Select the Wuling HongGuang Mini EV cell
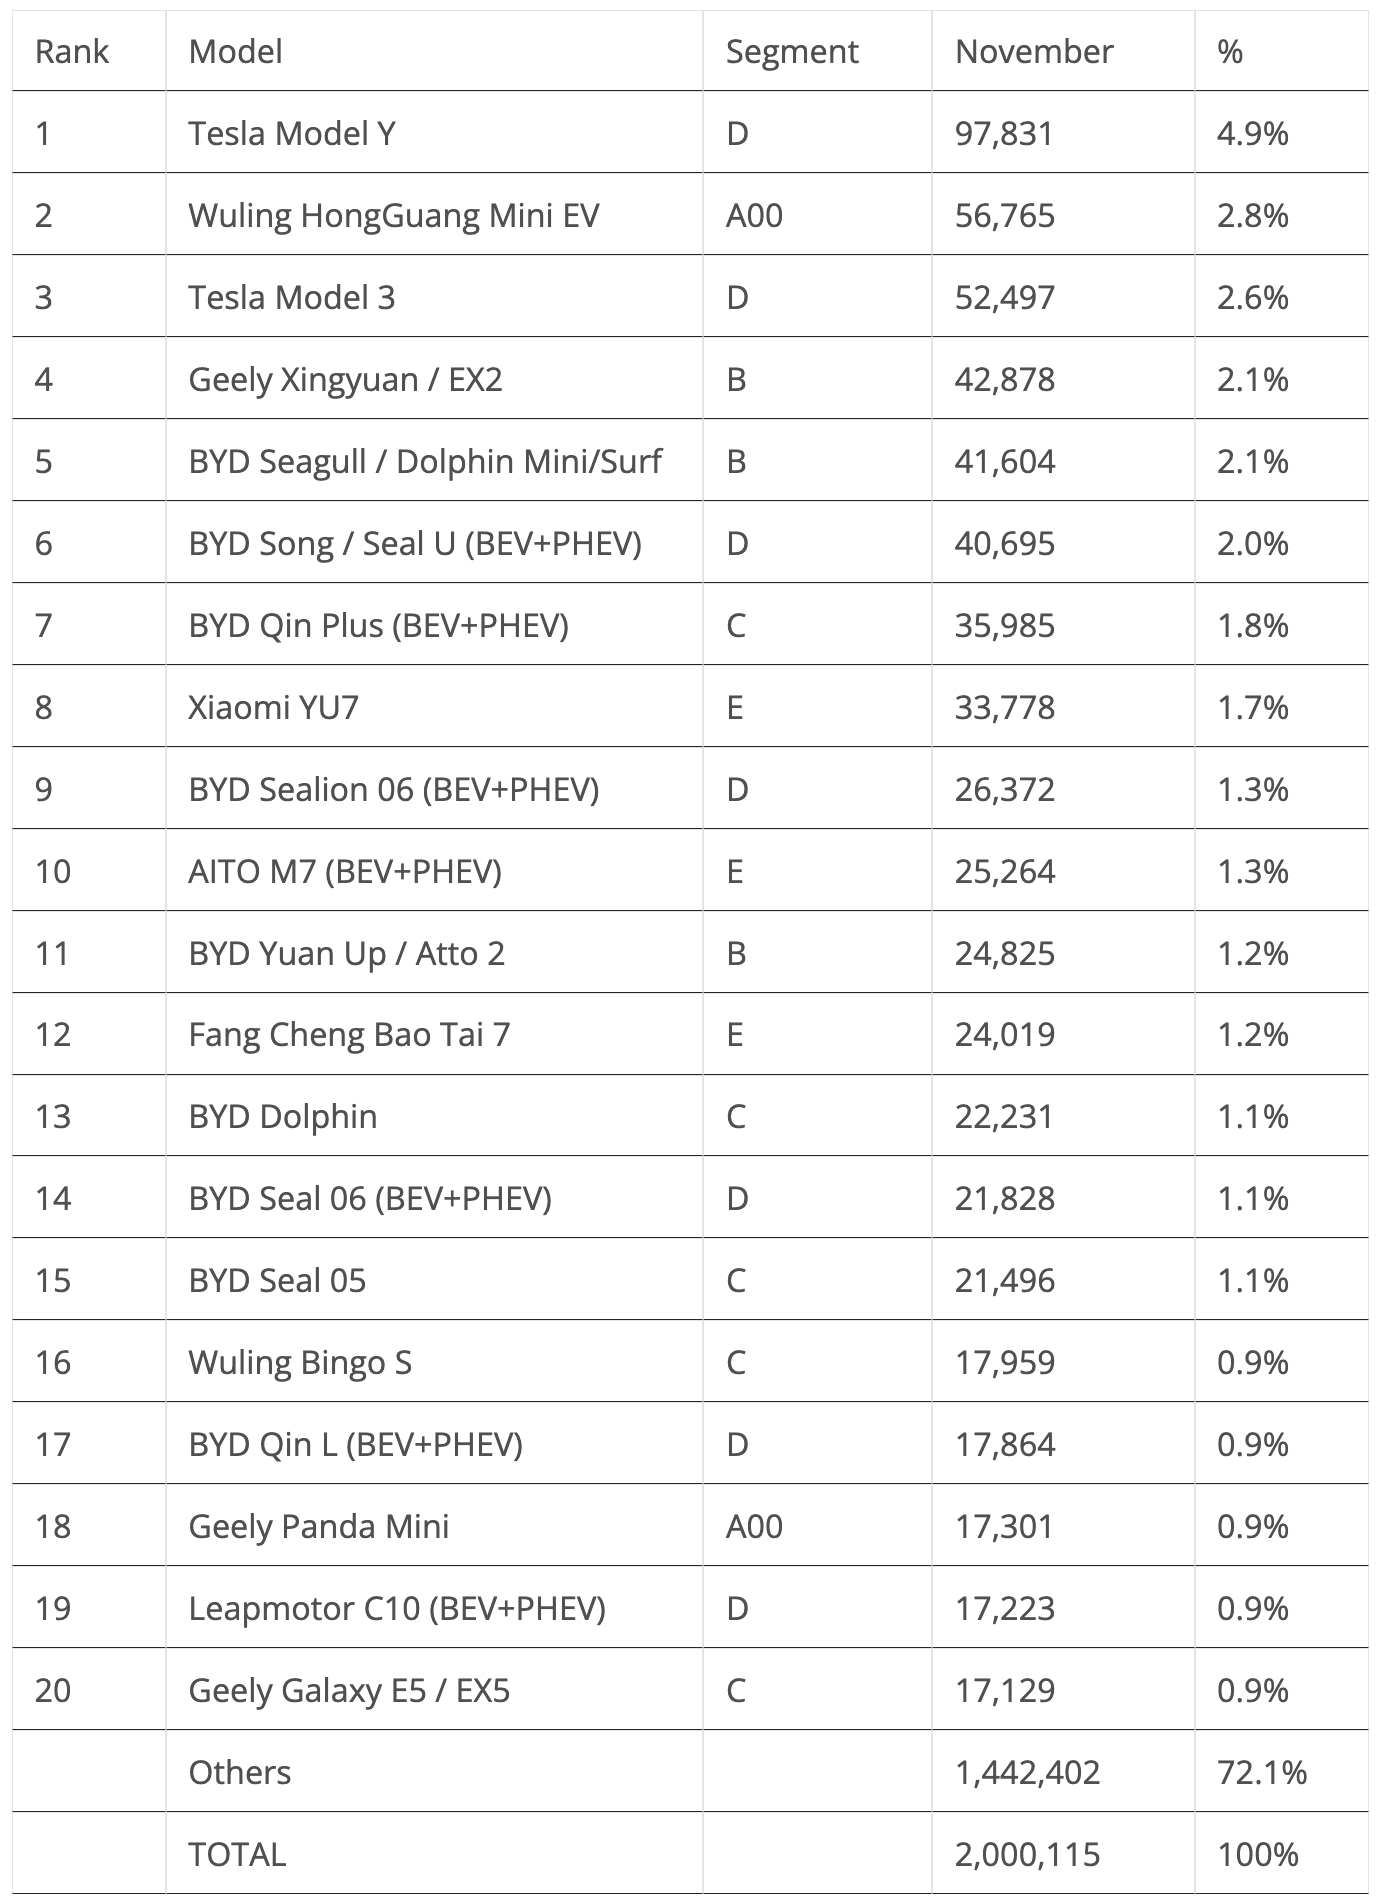1384x1904 pixels. pyautogui.click(x=393, y=216)
